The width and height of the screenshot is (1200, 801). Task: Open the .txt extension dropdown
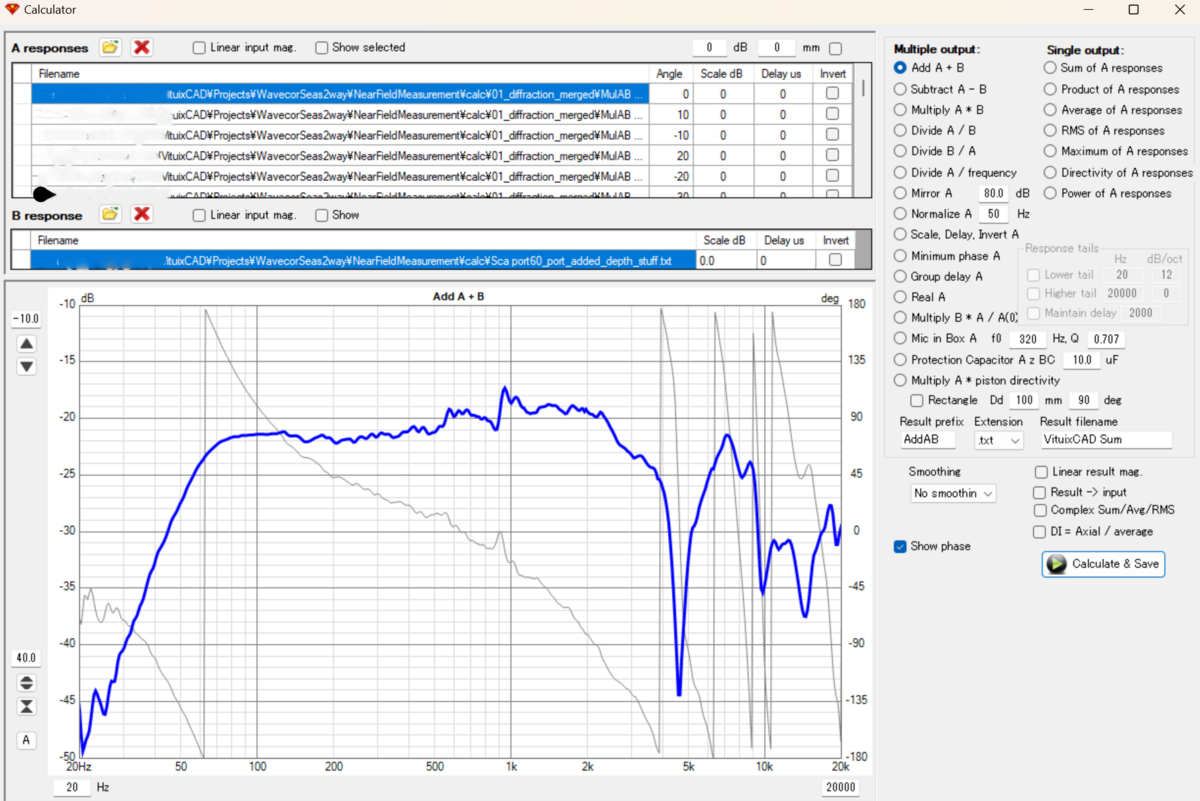pyautogui.click(x=998, y=440)
